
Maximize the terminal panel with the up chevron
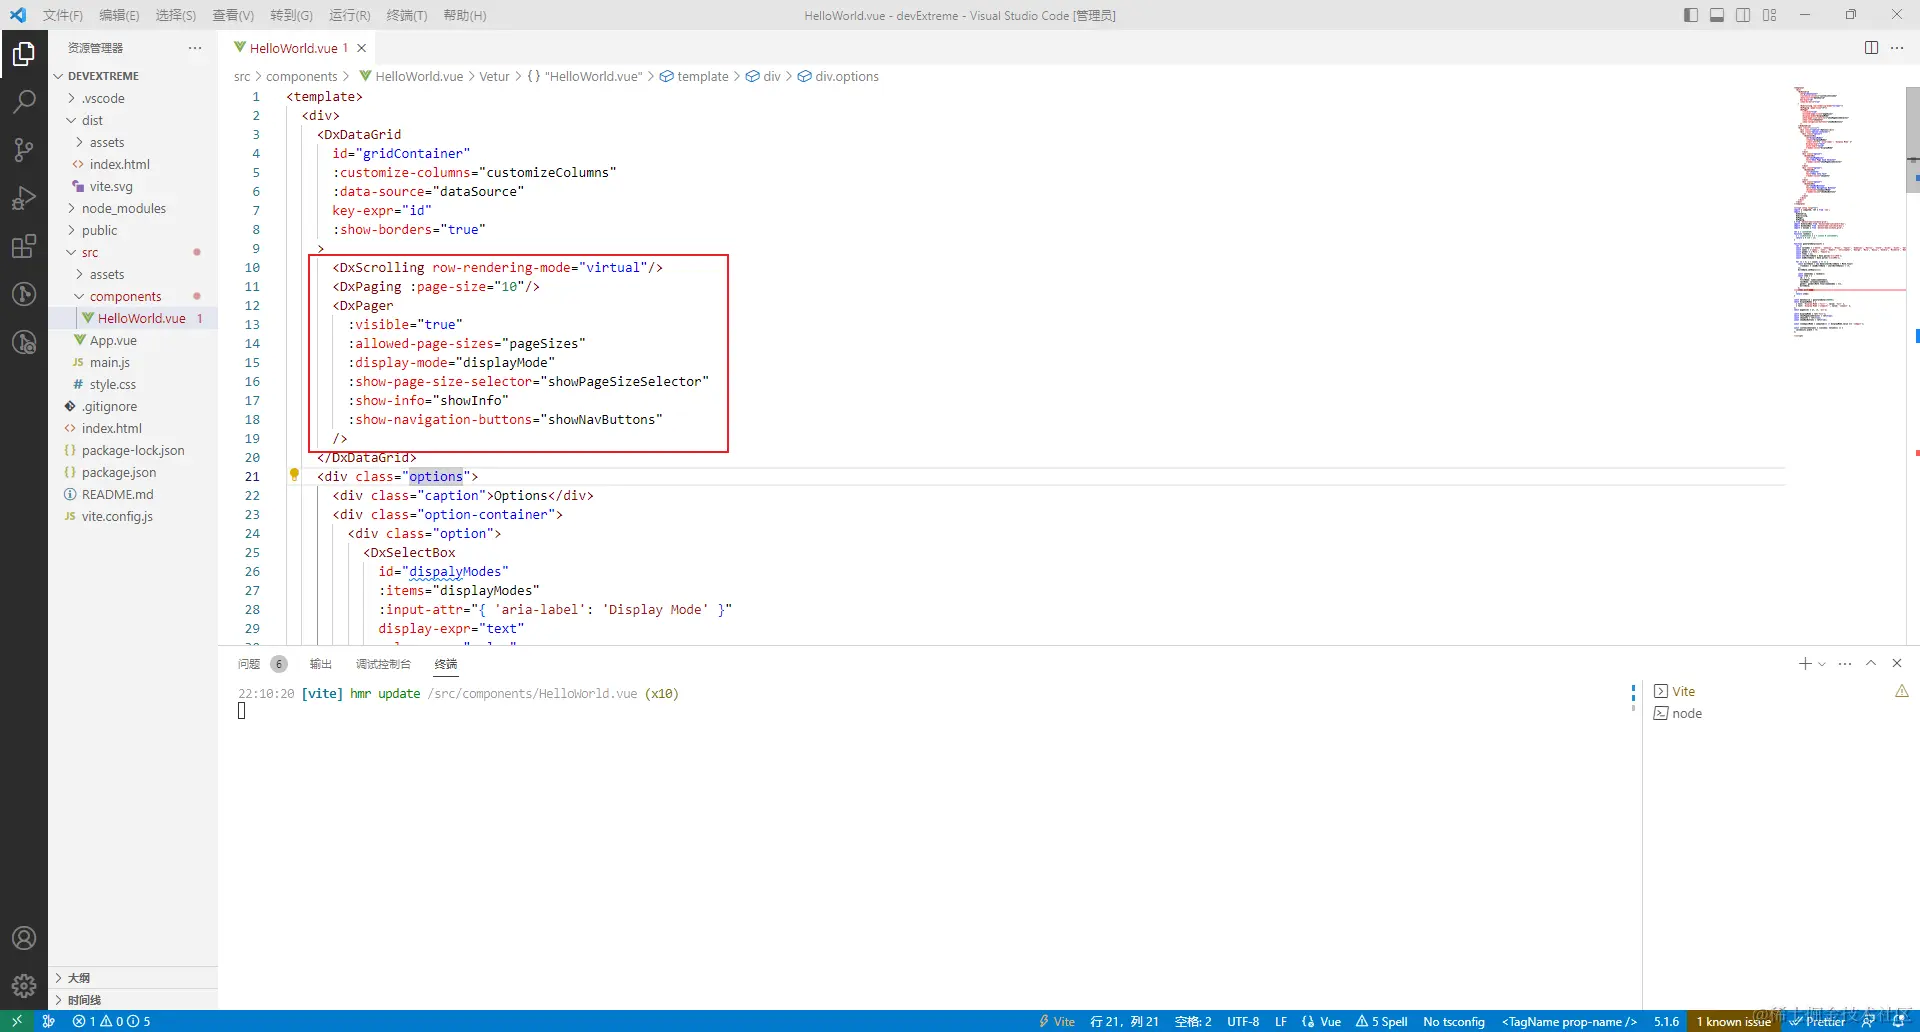pyautogui.click(x=1871, y=663)
